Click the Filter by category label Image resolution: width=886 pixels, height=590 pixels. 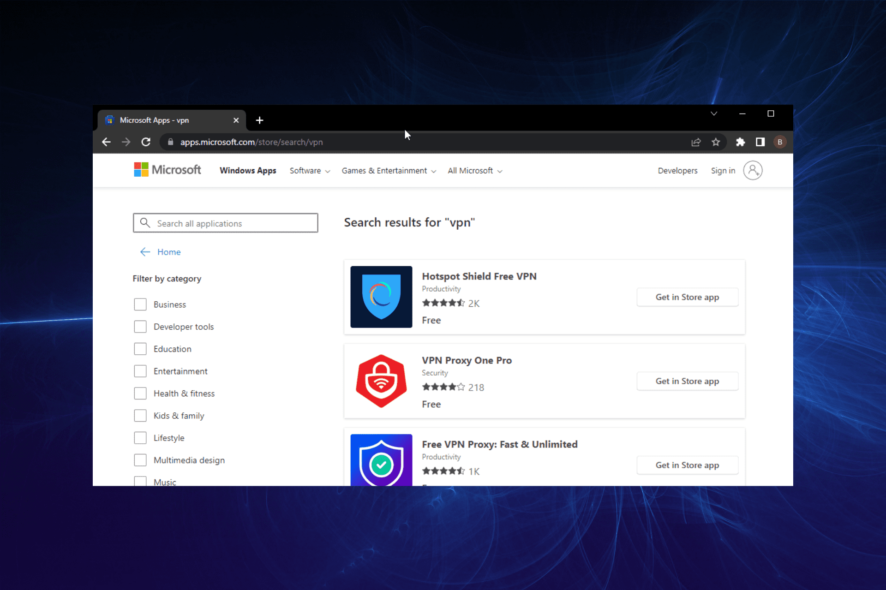pos(167,279)
